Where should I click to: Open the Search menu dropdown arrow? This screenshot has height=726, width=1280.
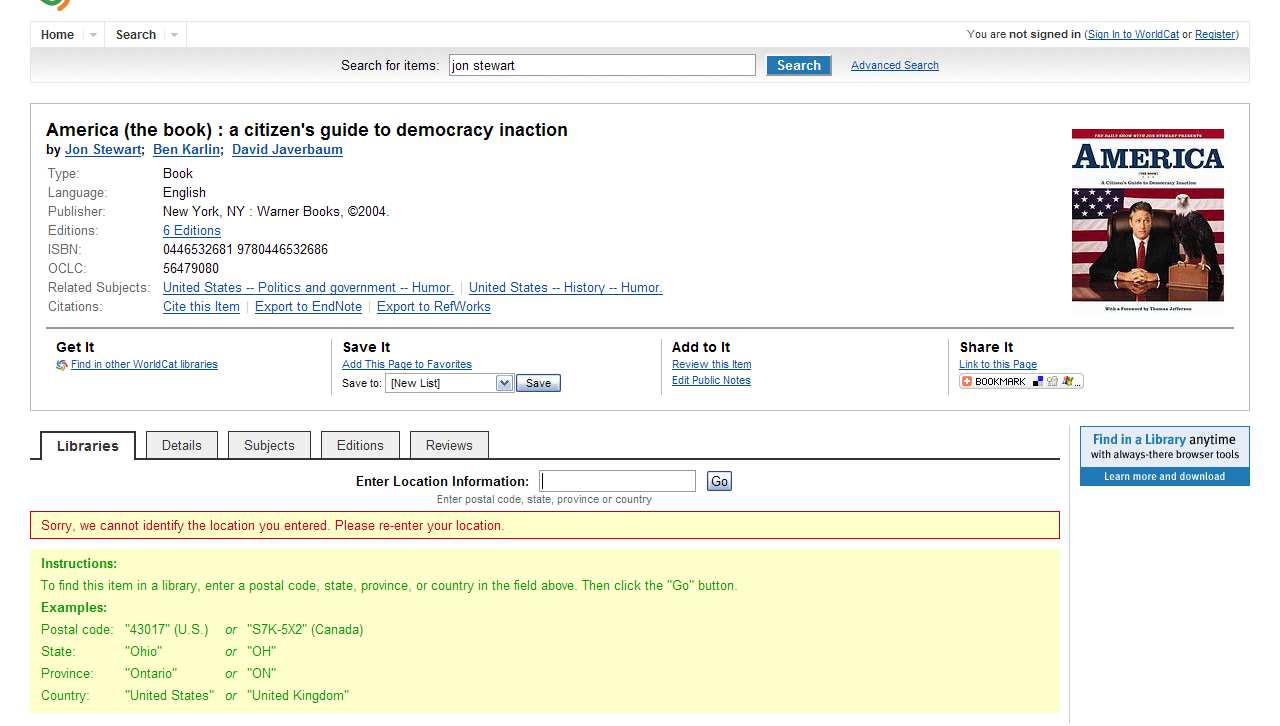(174, 35)
